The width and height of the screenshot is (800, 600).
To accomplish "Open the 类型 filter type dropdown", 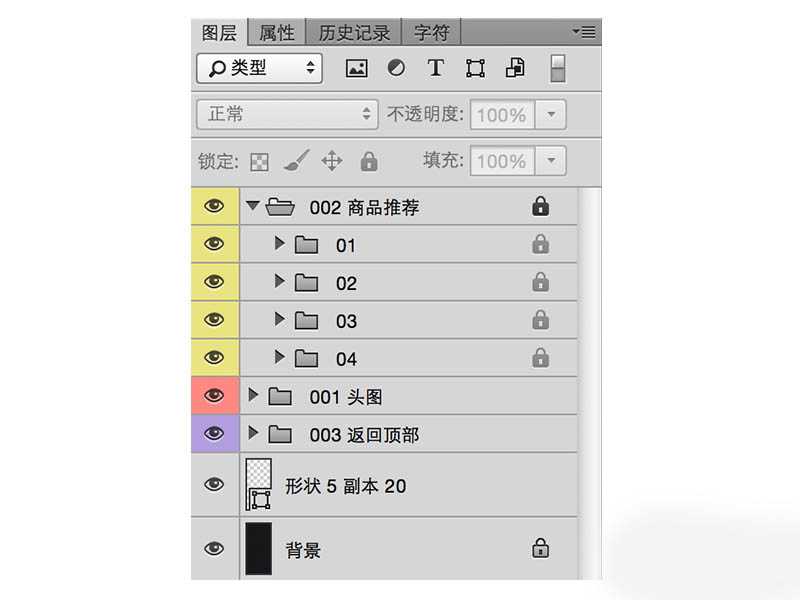I will click(x=260, y=68).
